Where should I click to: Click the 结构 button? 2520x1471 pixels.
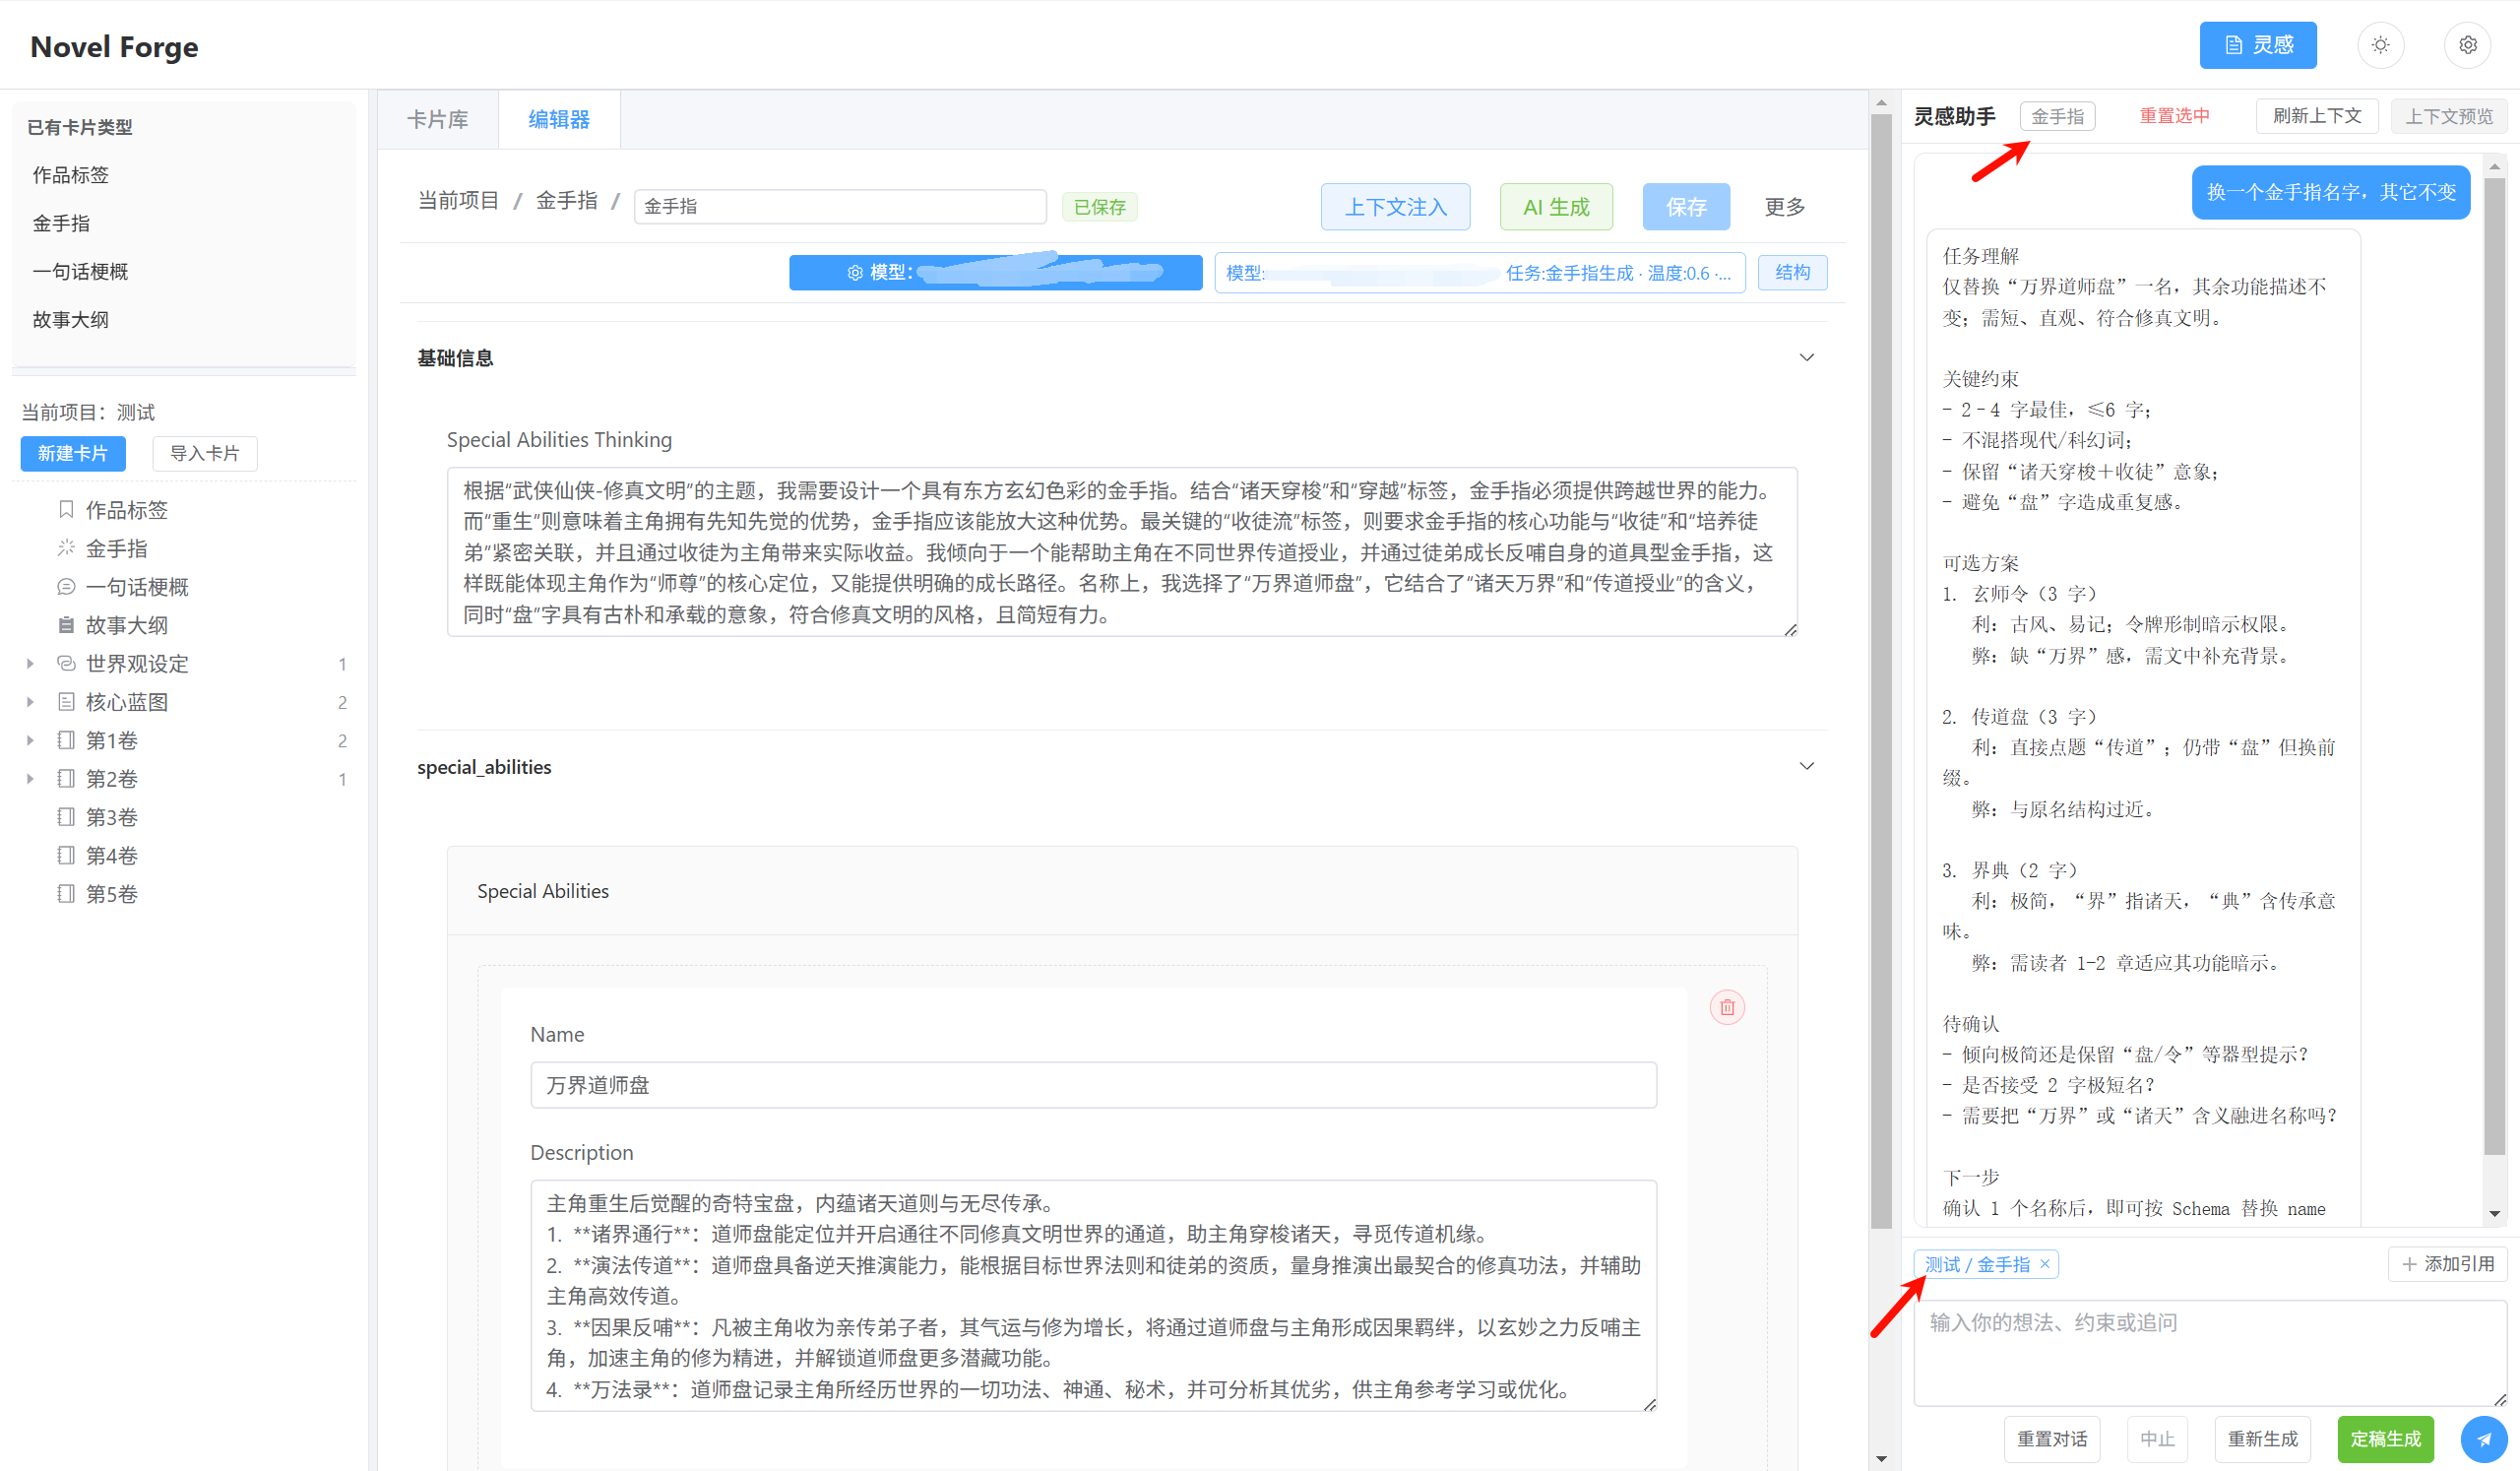[x=1792, y=273]
